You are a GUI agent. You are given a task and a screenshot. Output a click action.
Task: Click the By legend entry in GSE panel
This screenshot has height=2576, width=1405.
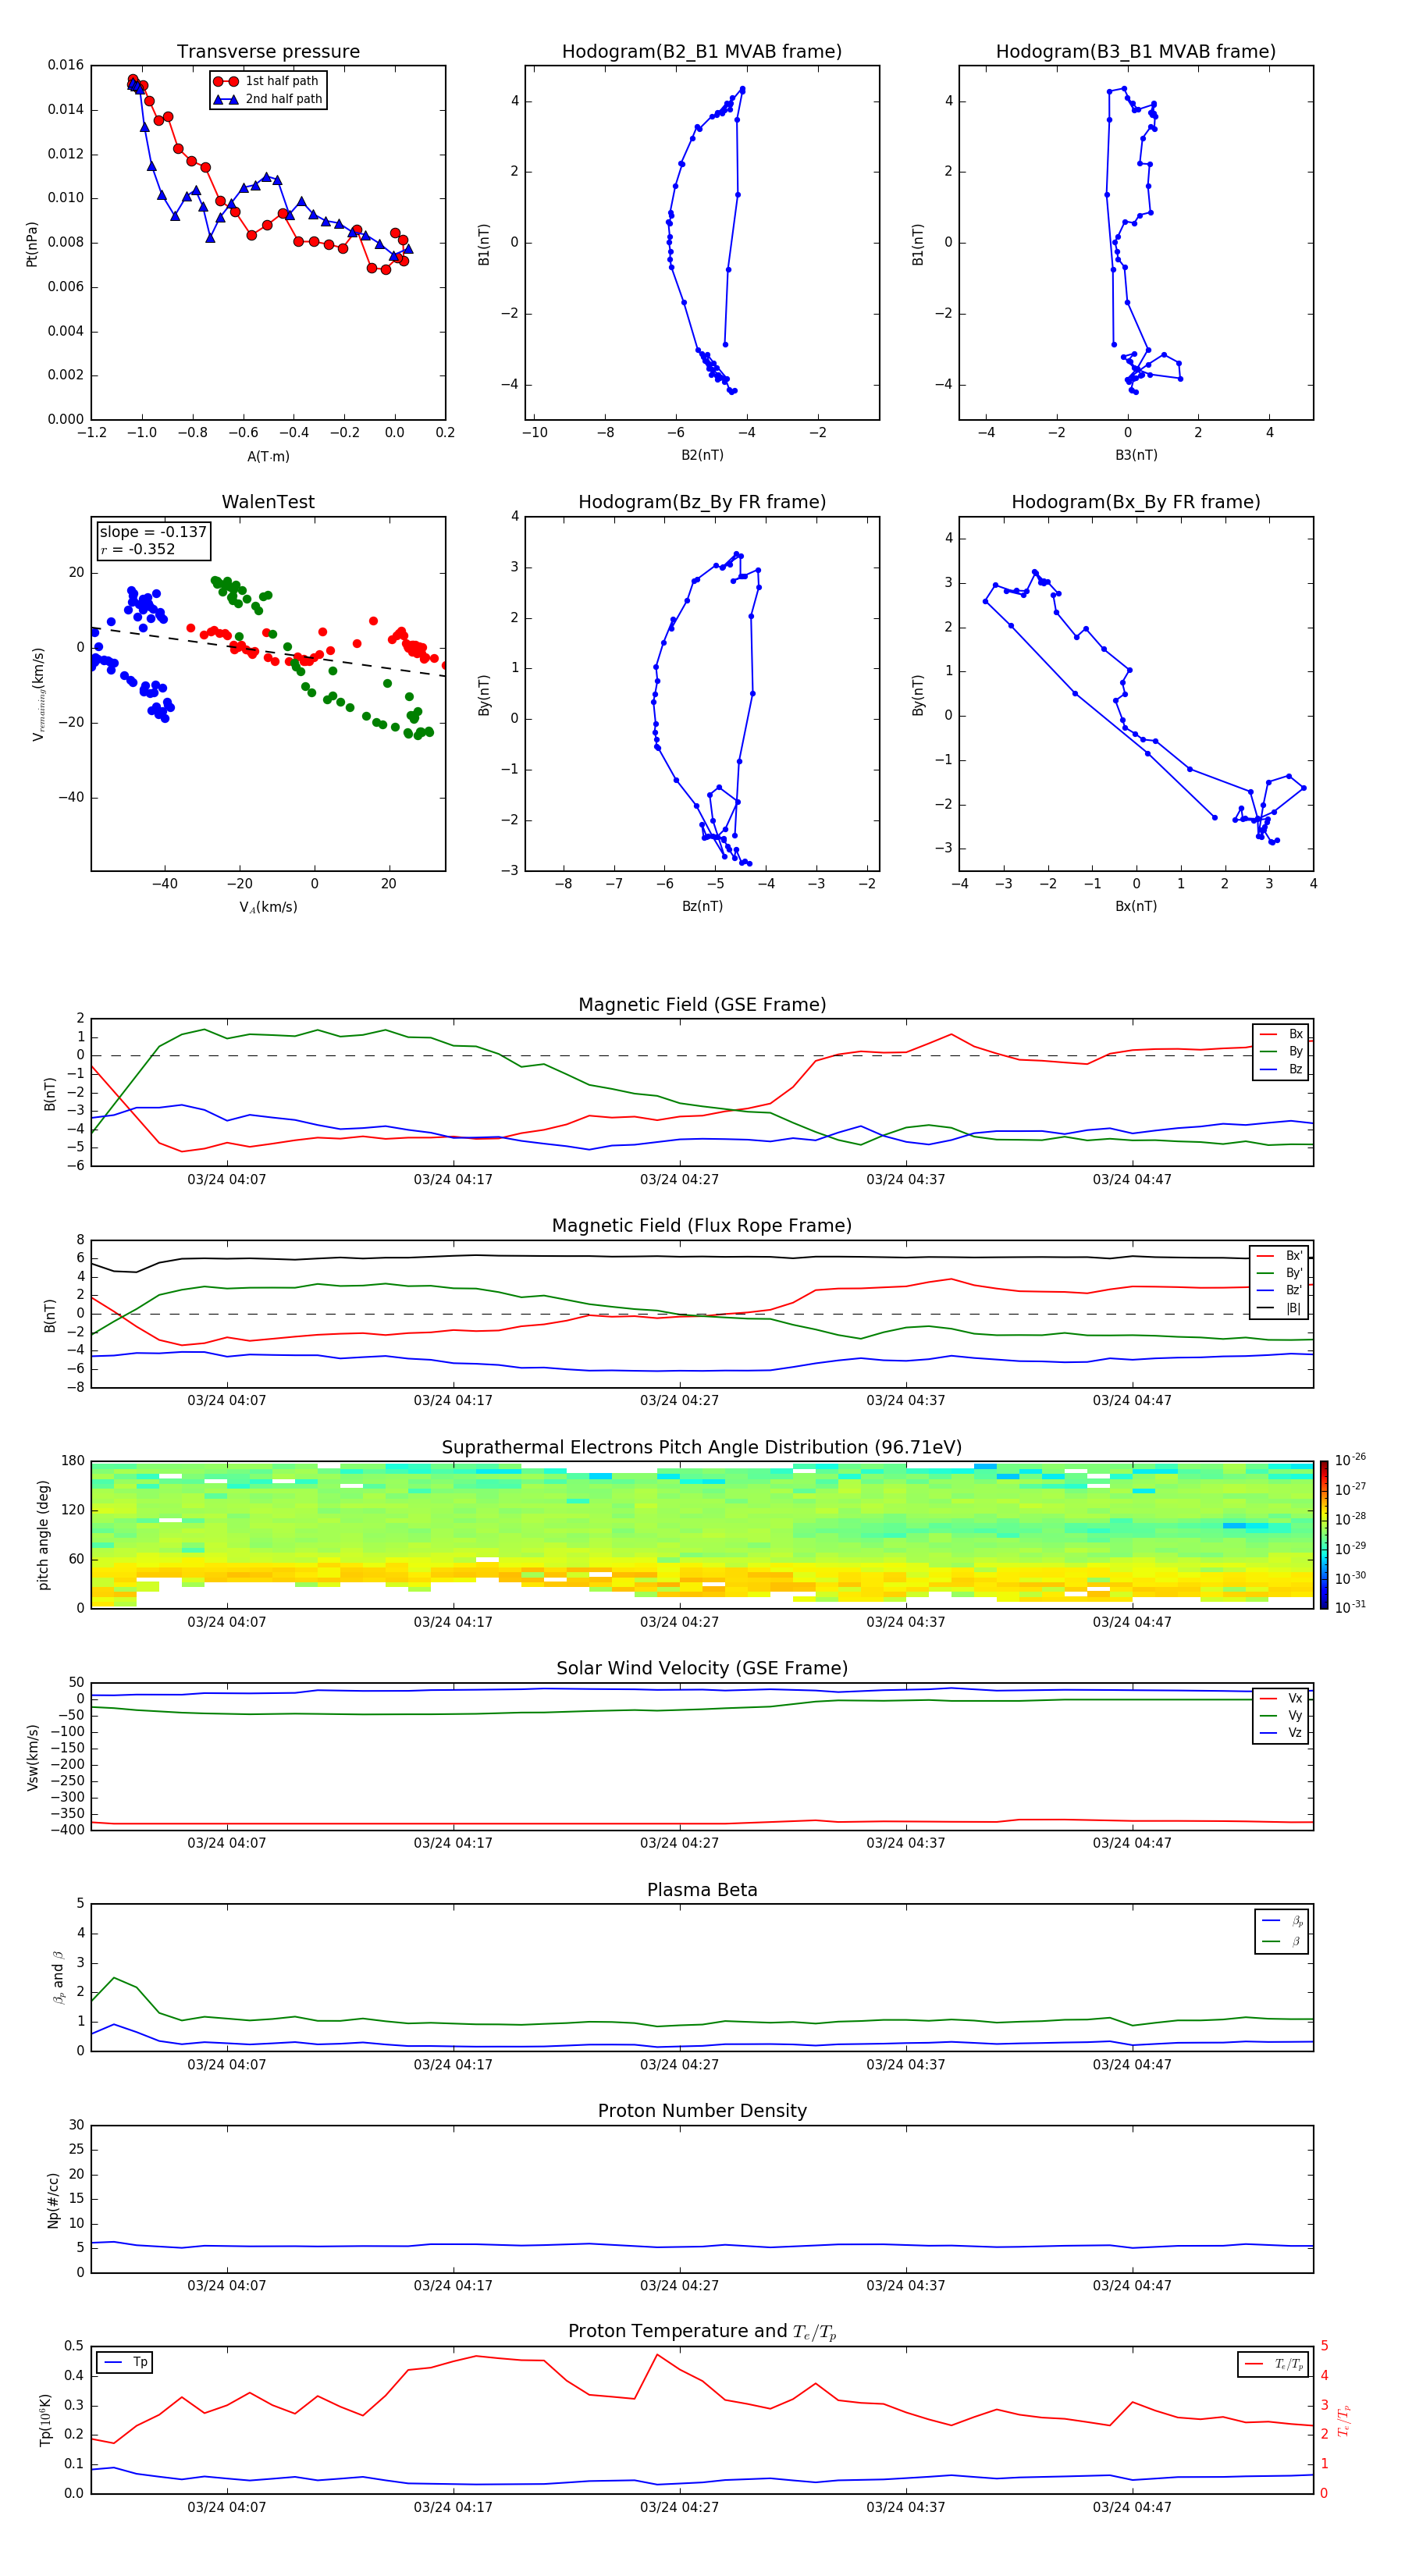pyautogui.click(x=1281, y=1051)
